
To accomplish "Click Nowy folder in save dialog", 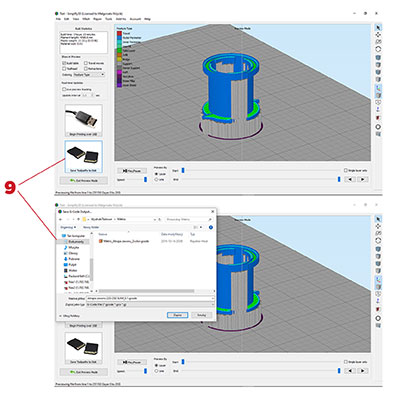I will pyautogui.click(x=91, y=227).
